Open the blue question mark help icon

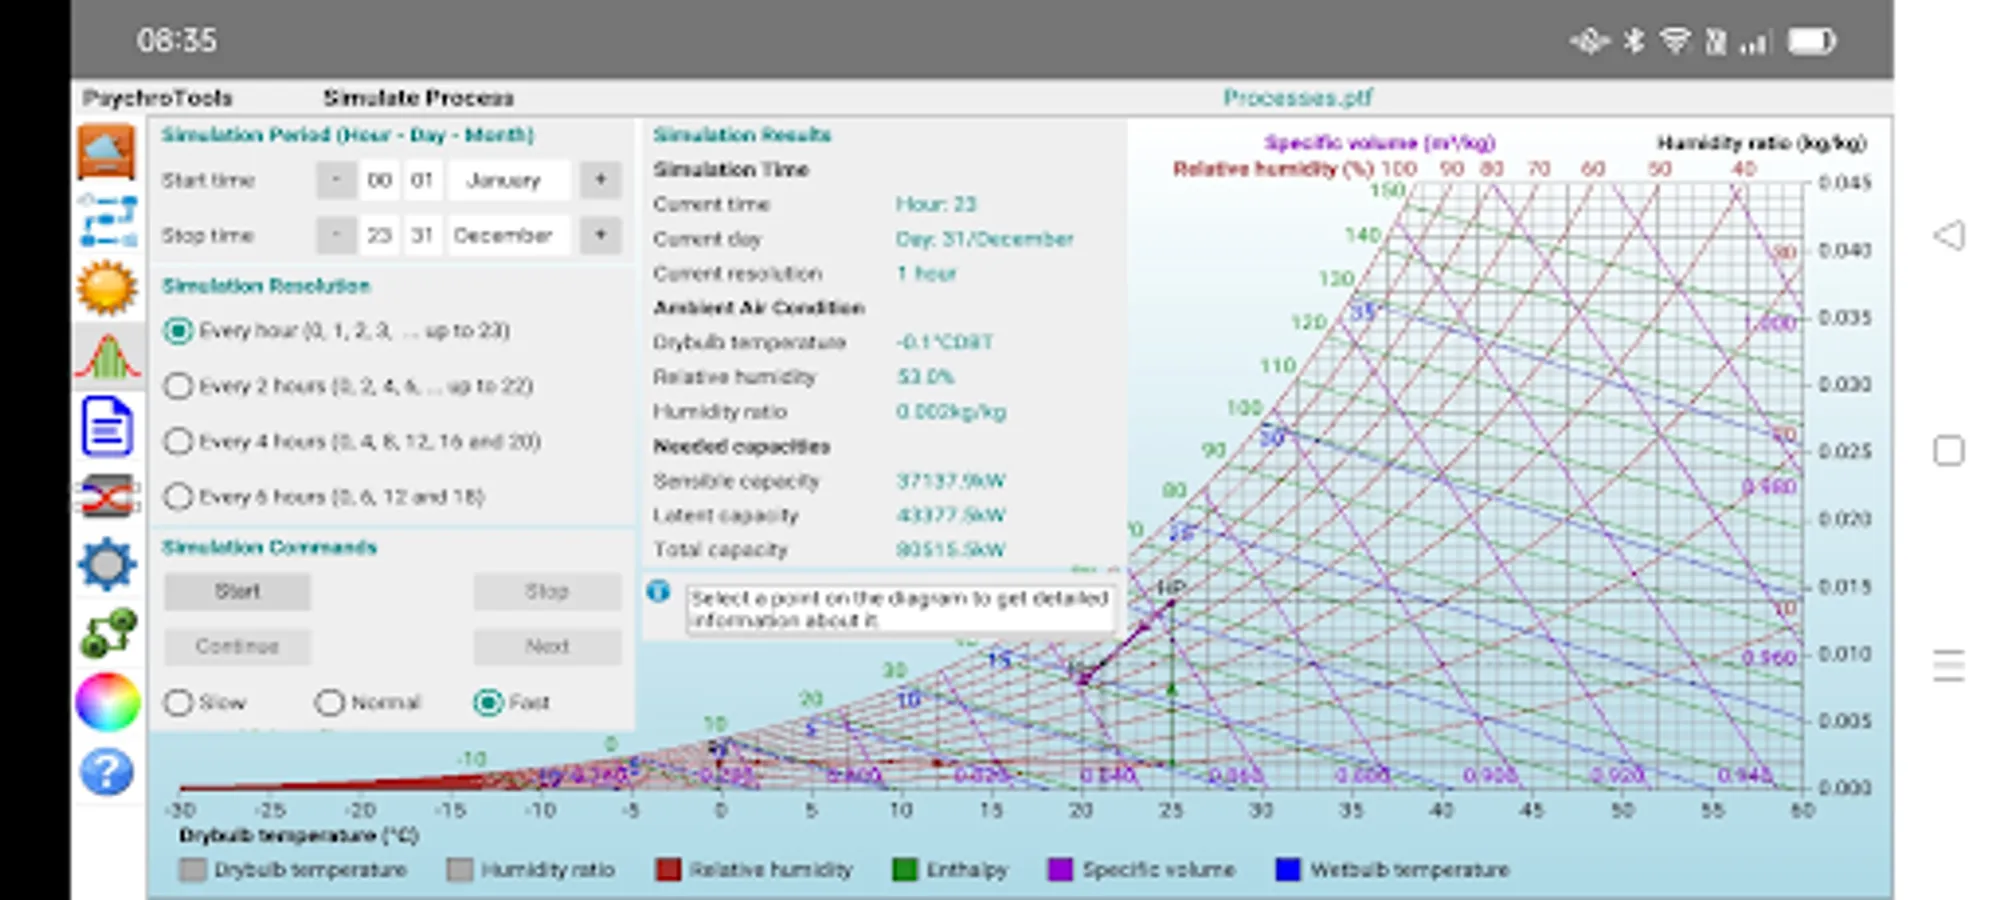(106, 772)
